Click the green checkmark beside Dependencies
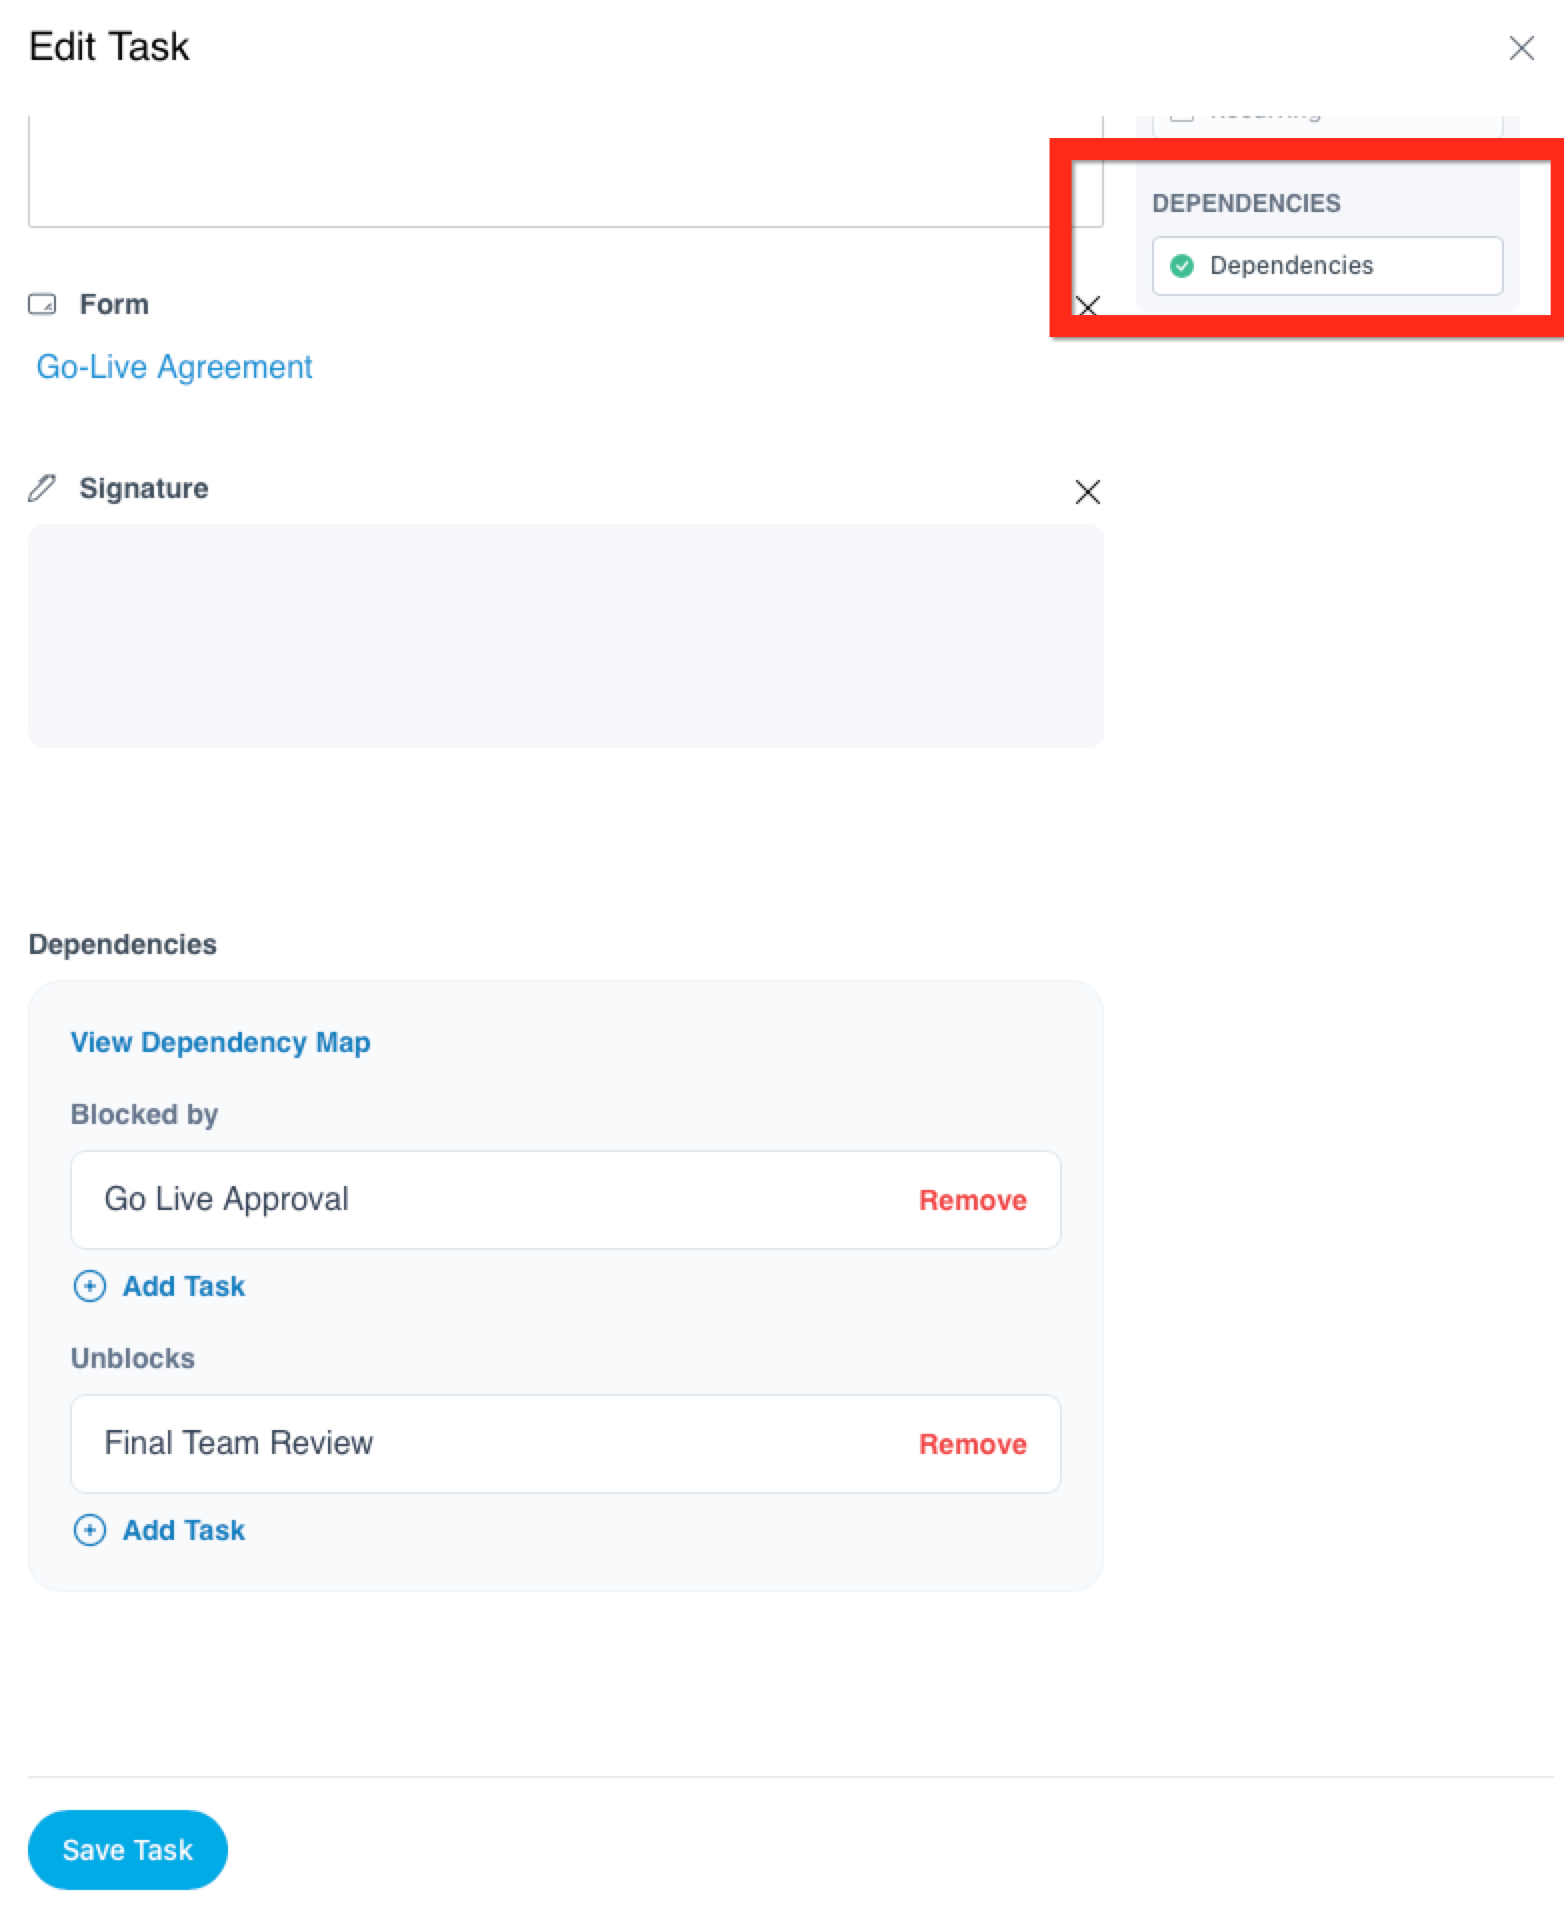This screenshot has height=1924, width=1564. pos(1182,266)
